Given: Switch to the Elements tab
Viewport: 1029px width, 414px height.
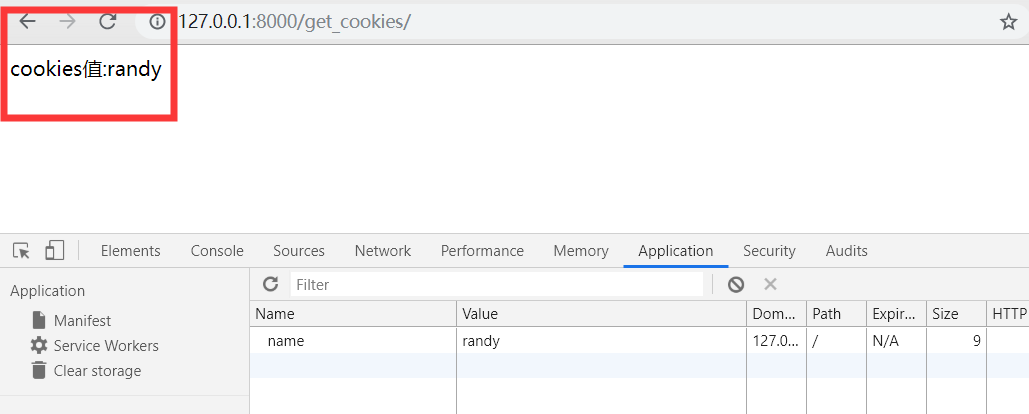Looking at the screenshot, I should [x=130, y=251].
